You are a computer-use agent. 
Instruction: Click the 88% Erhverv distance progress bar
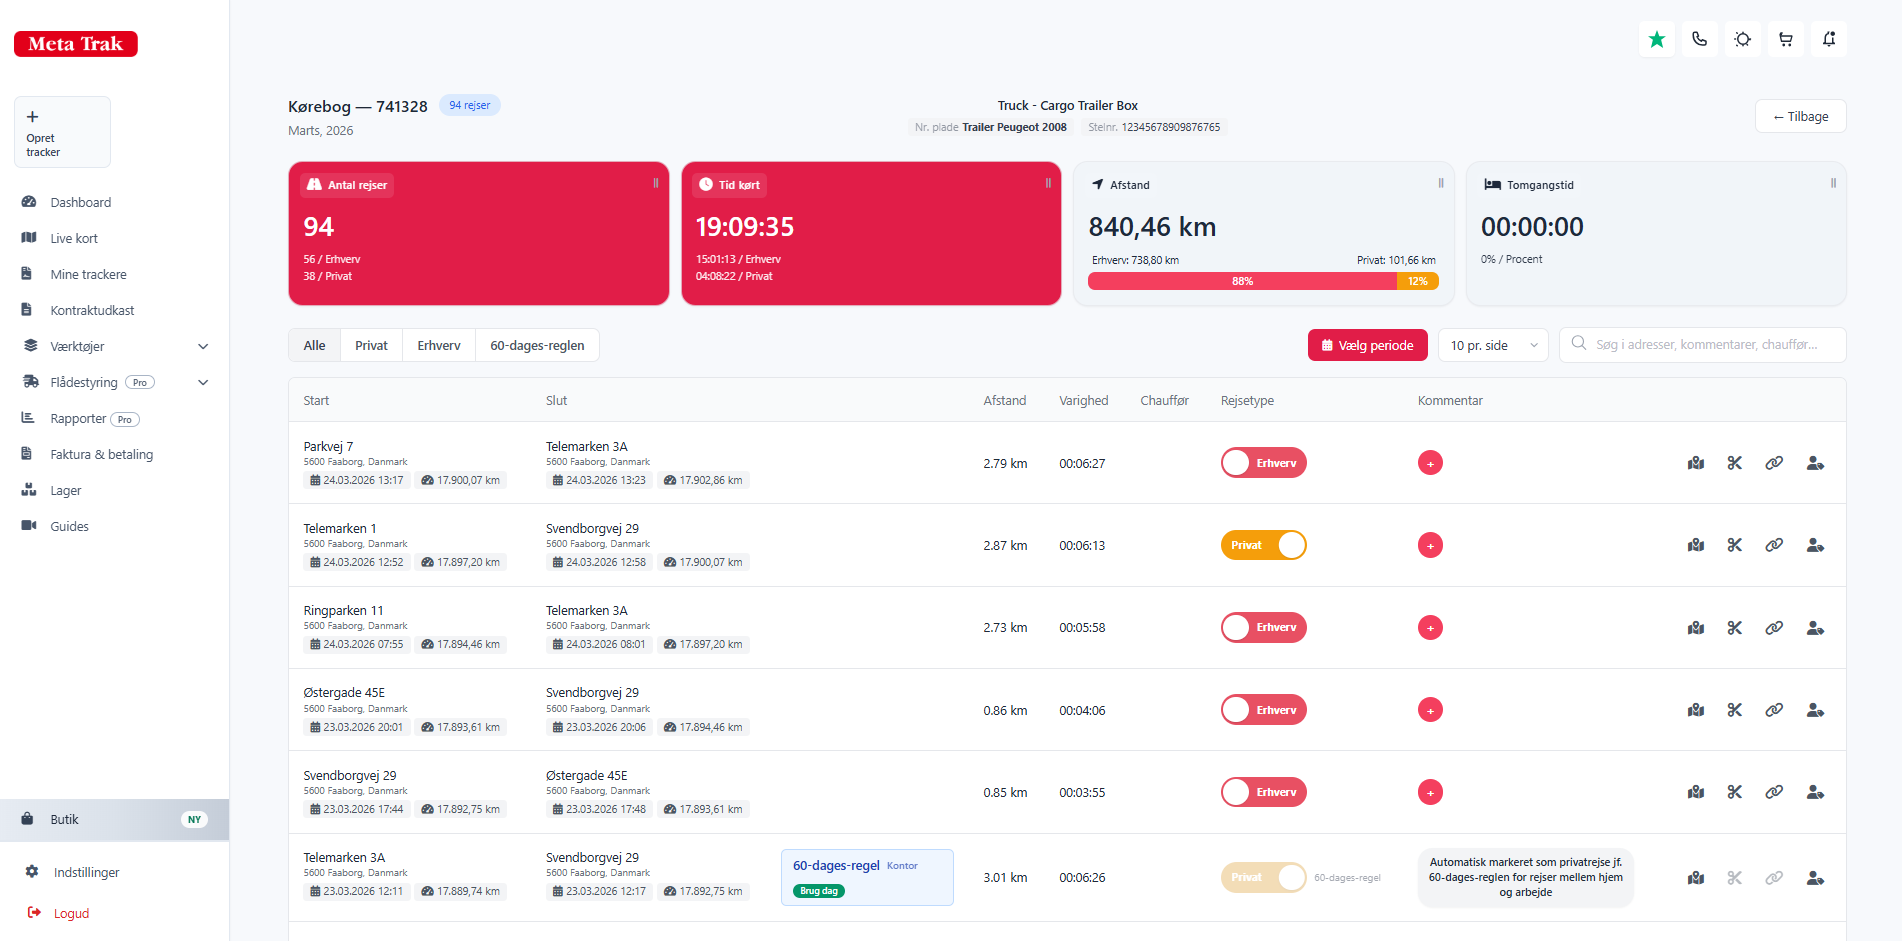1242,281
